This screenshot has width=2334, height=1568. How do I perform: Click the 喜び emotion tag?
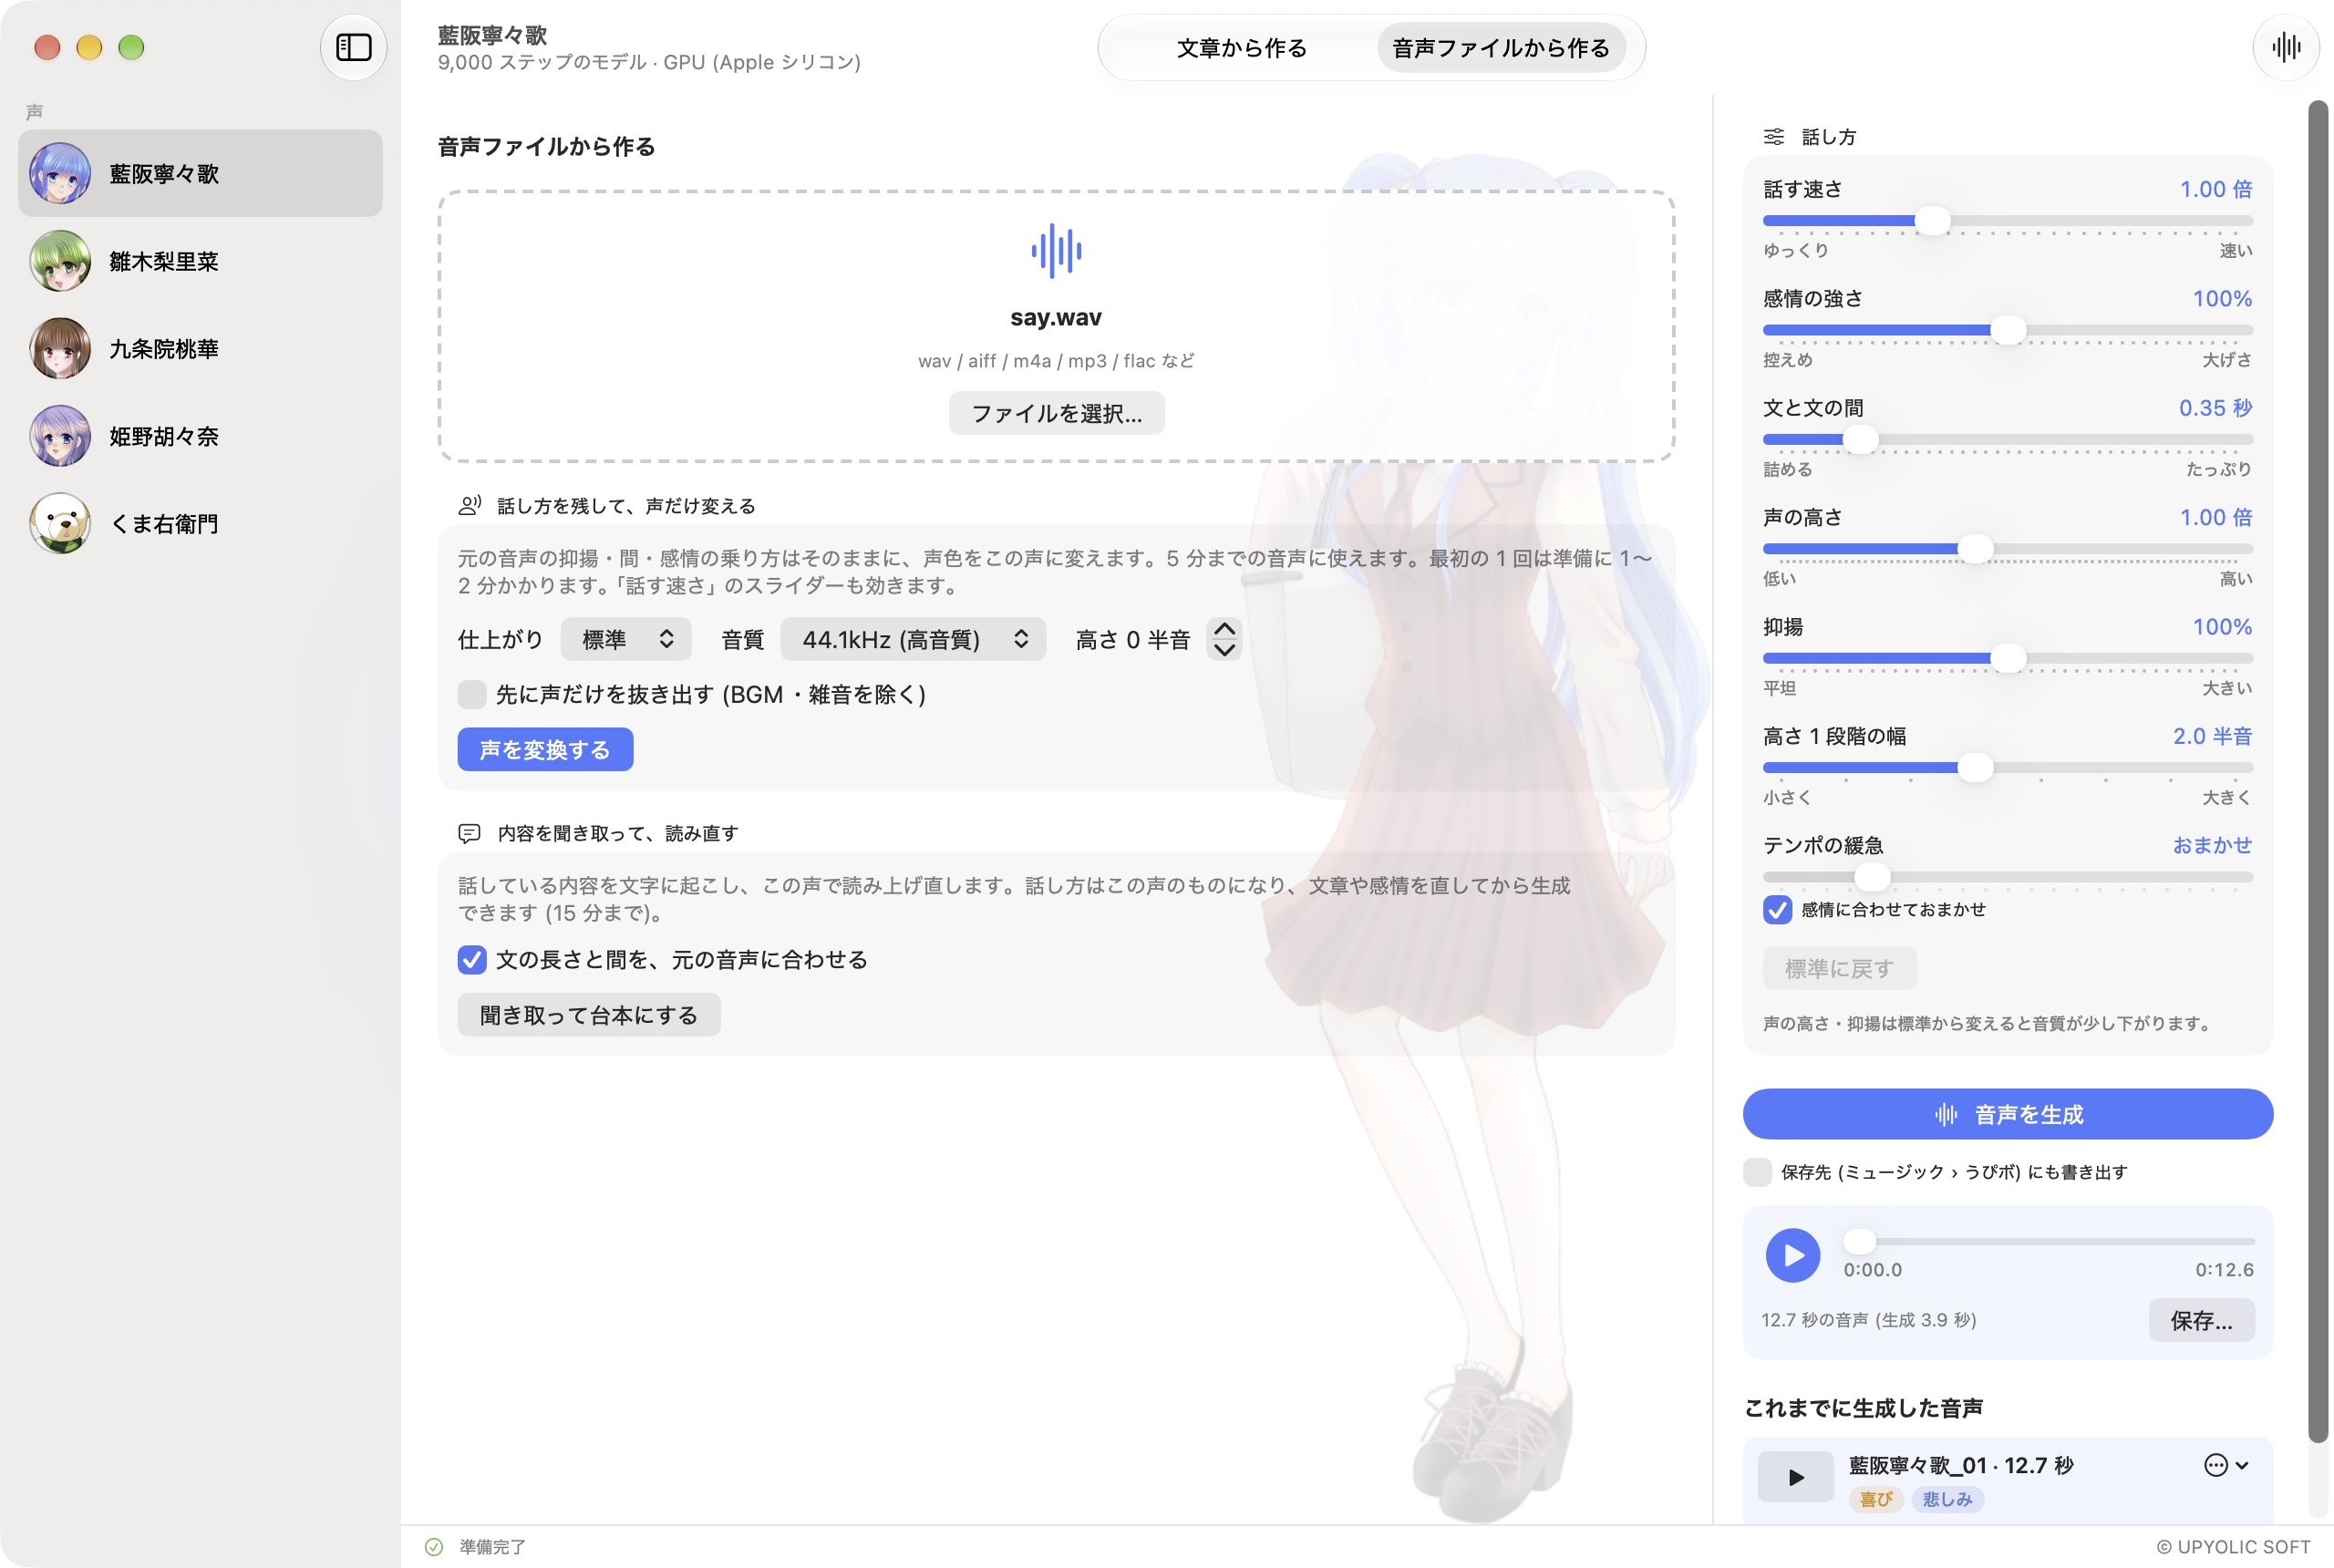[x=1875, y=1499]
